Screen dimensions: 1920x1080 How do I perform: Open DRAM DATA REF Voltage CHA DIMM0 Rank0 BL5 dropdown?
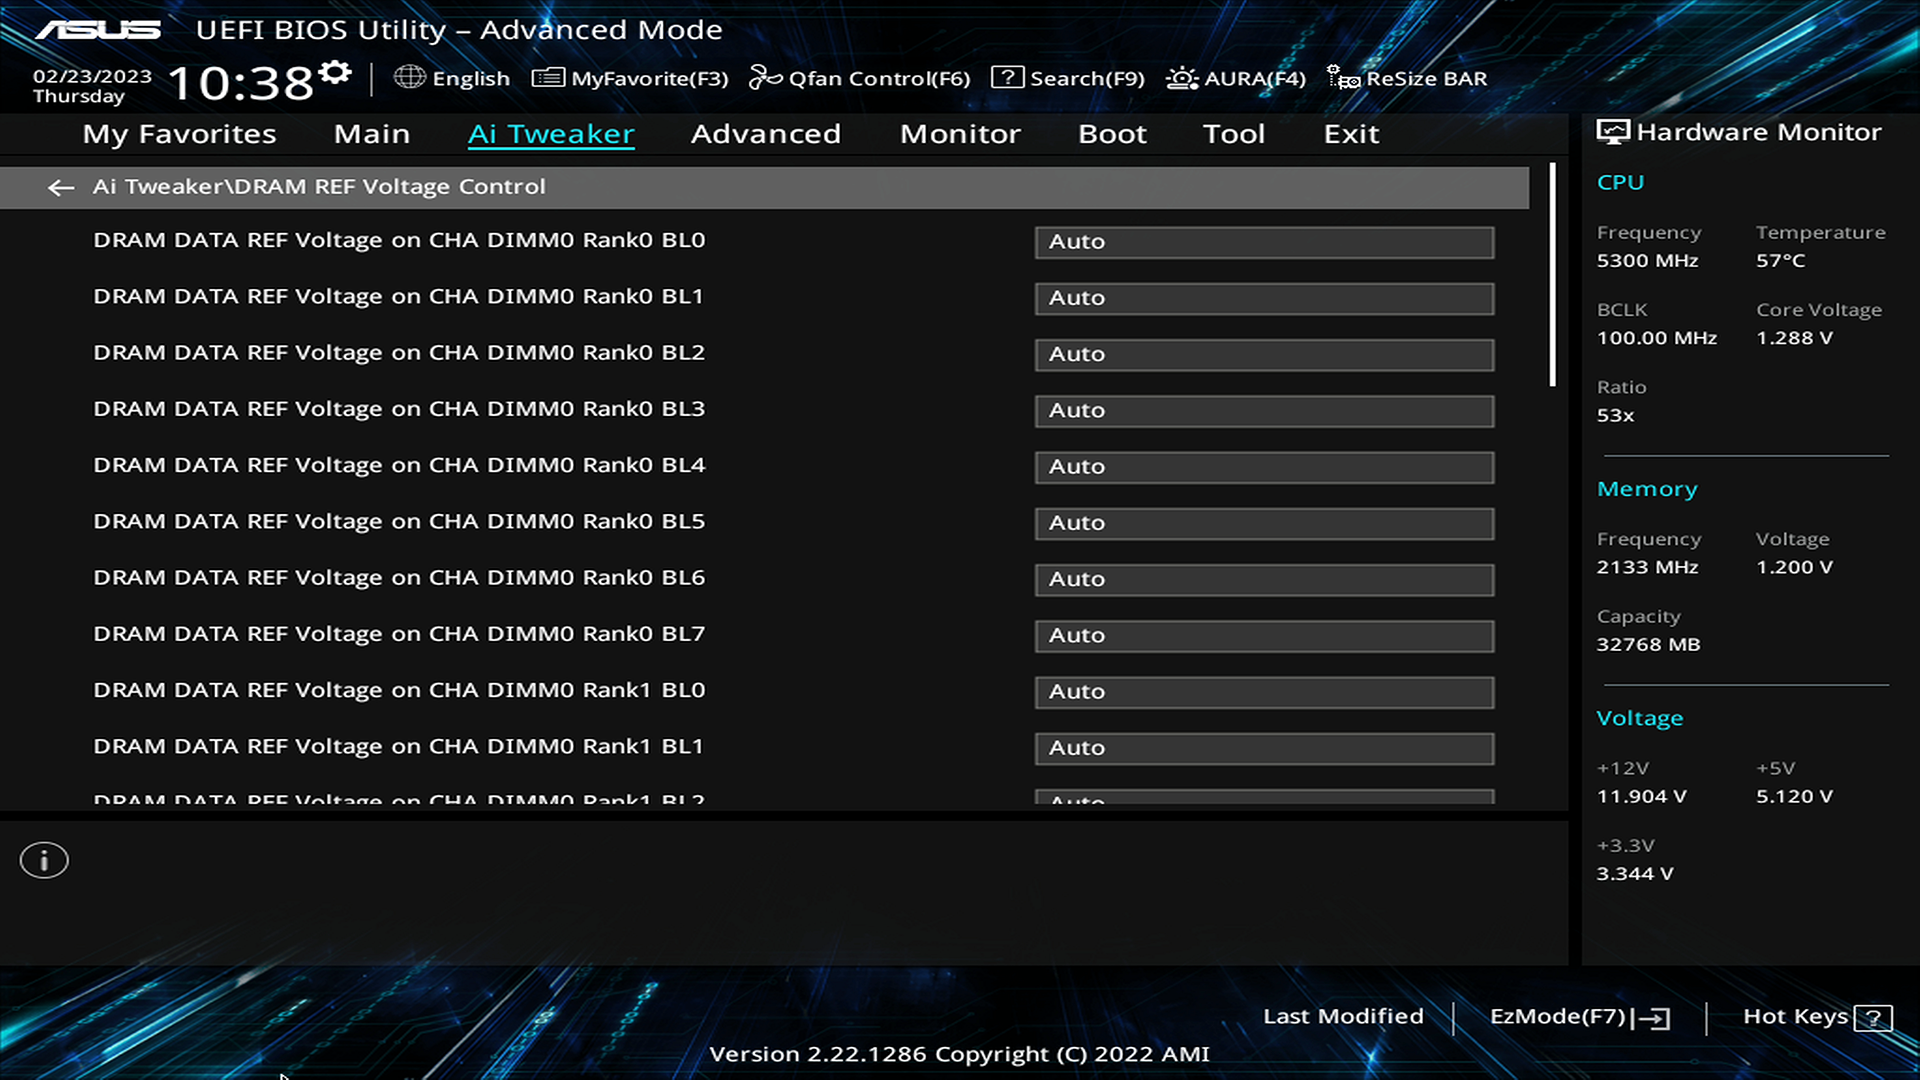tap(1263, 522)
